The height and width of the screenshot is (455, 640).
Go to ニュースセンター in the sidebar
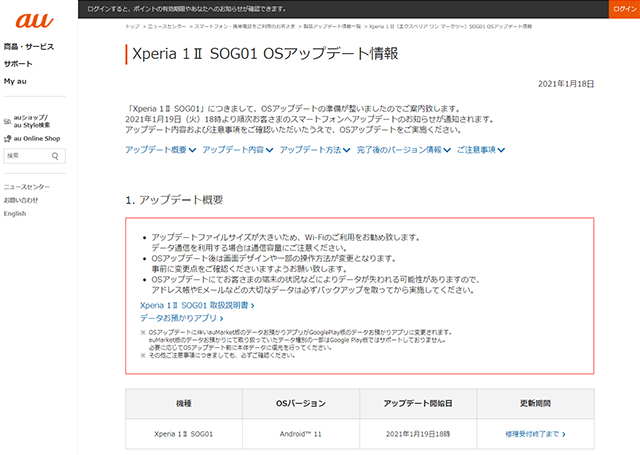(27, 187)
